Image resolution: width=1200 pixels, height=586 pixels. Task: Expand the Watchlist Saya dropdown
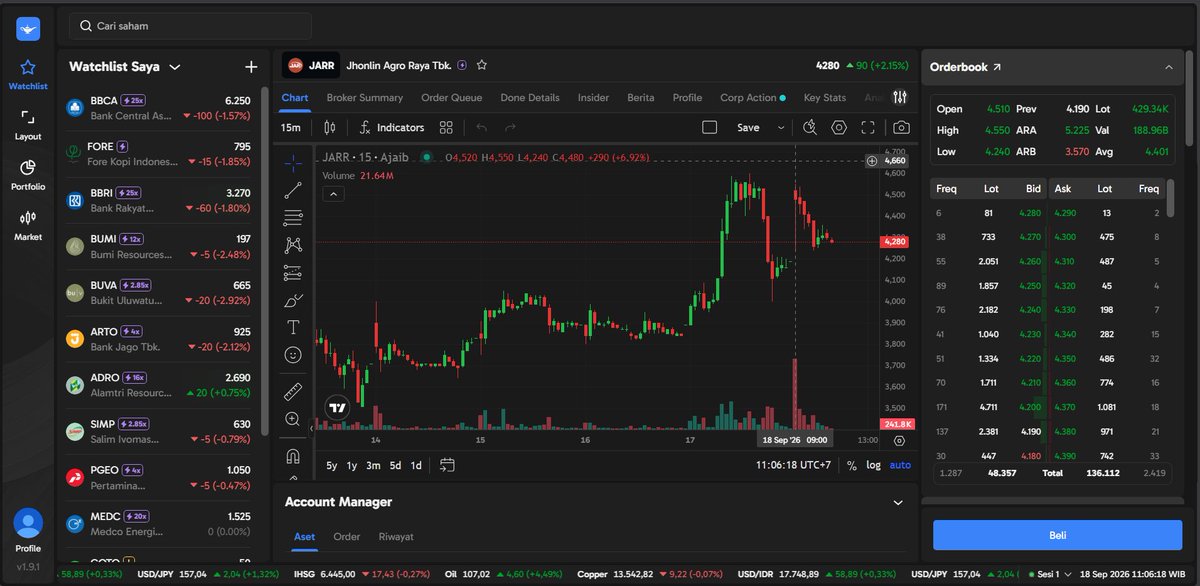(x=175, y=67)
